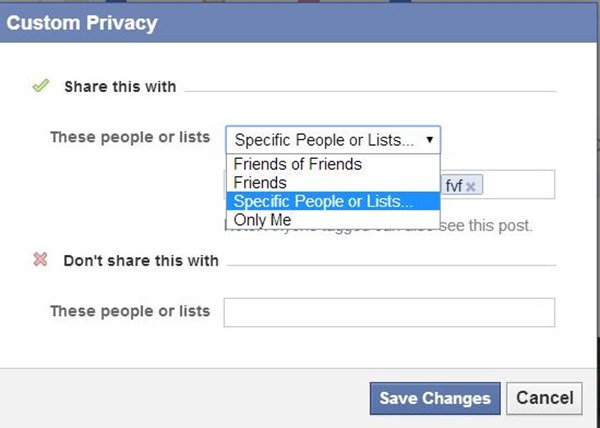The width and height of the screenshot is (600, 428).
Task: Click the fvf tag label
Action: tap(455, 186)
